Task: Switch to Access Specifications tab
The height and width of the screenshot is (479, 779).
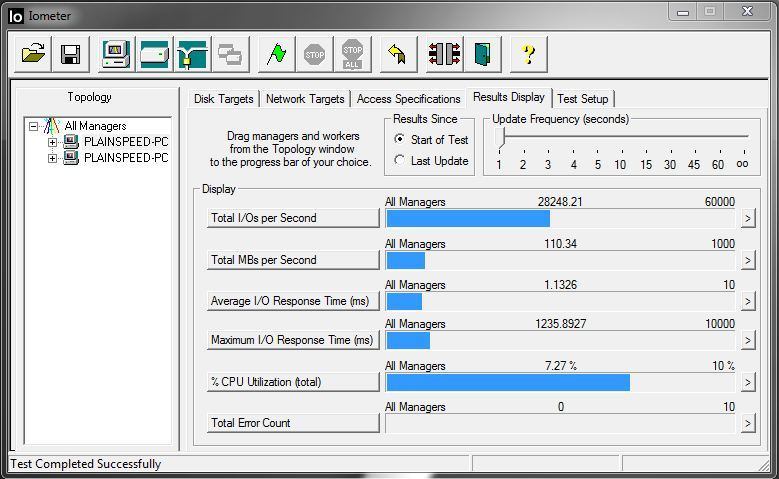Action: pos(408,98)
